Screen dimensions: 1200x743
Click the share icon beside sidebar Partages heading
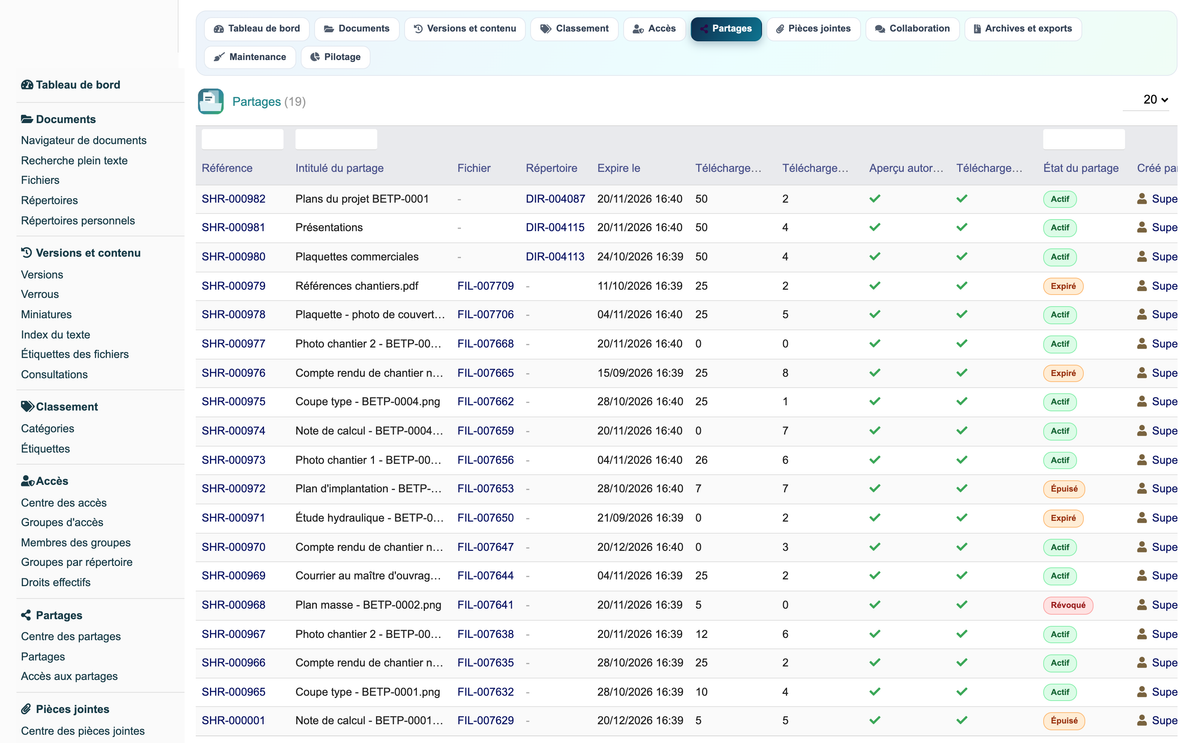click(27, 615)
